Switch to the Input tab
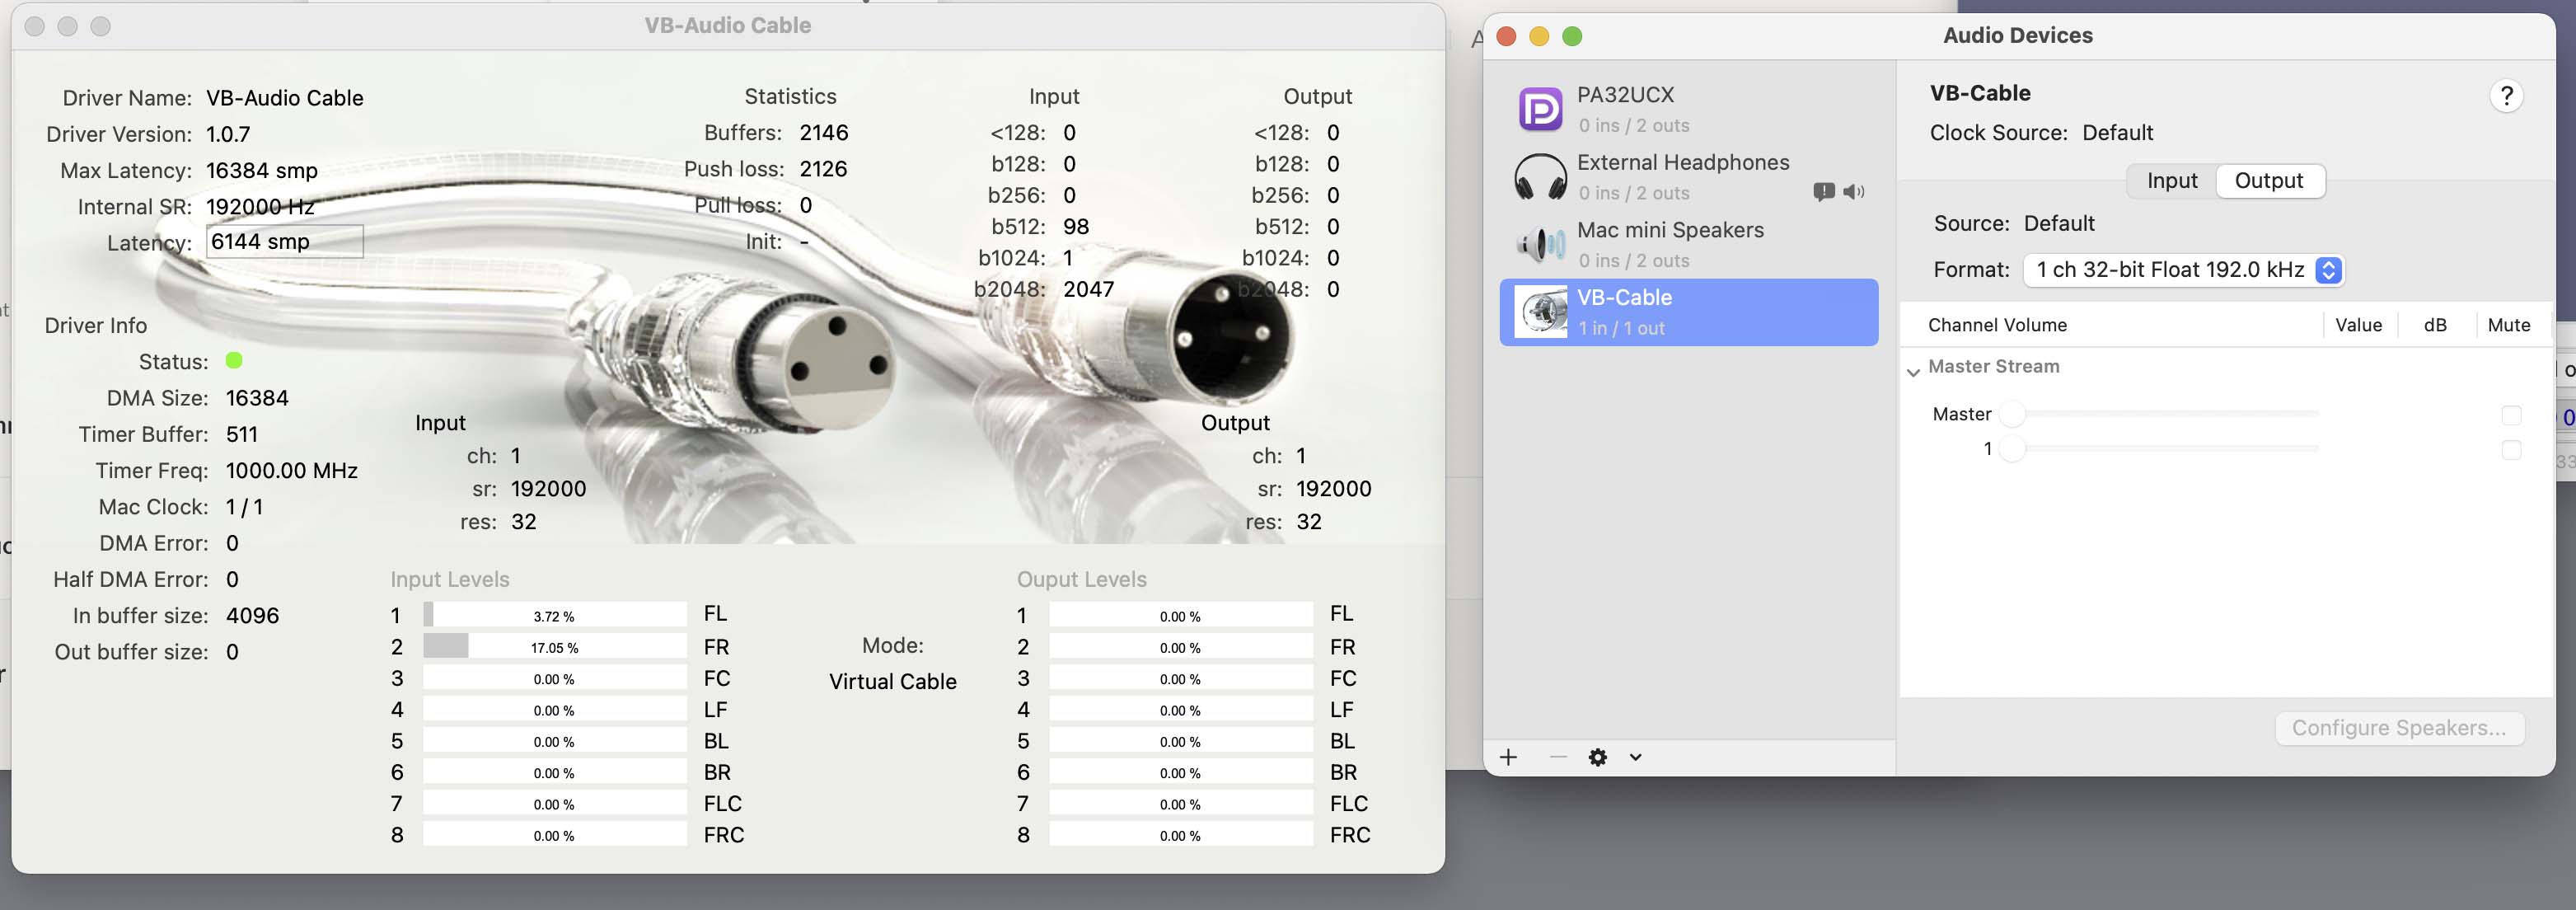Image resolution: width=2576 pixels, height=910 pixels. tap(2171, 181)
